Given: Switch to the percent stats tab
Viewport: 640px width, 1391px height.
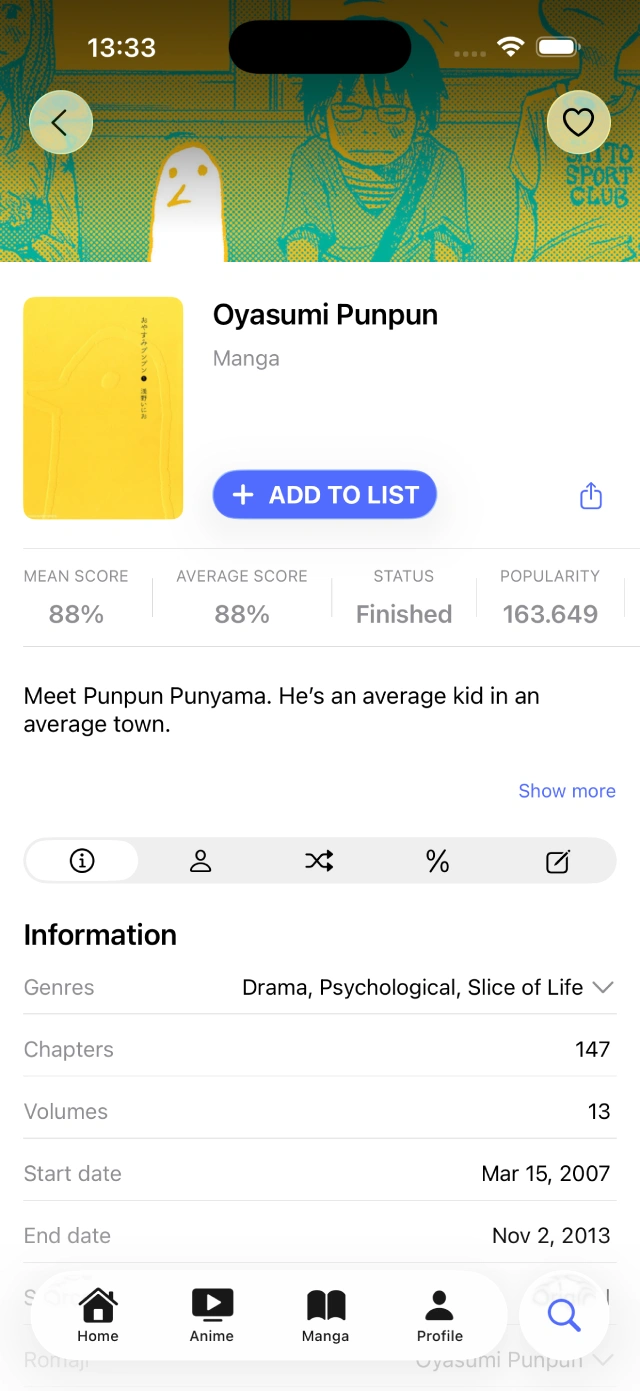Looking at the screenshot, I should 438,861.
